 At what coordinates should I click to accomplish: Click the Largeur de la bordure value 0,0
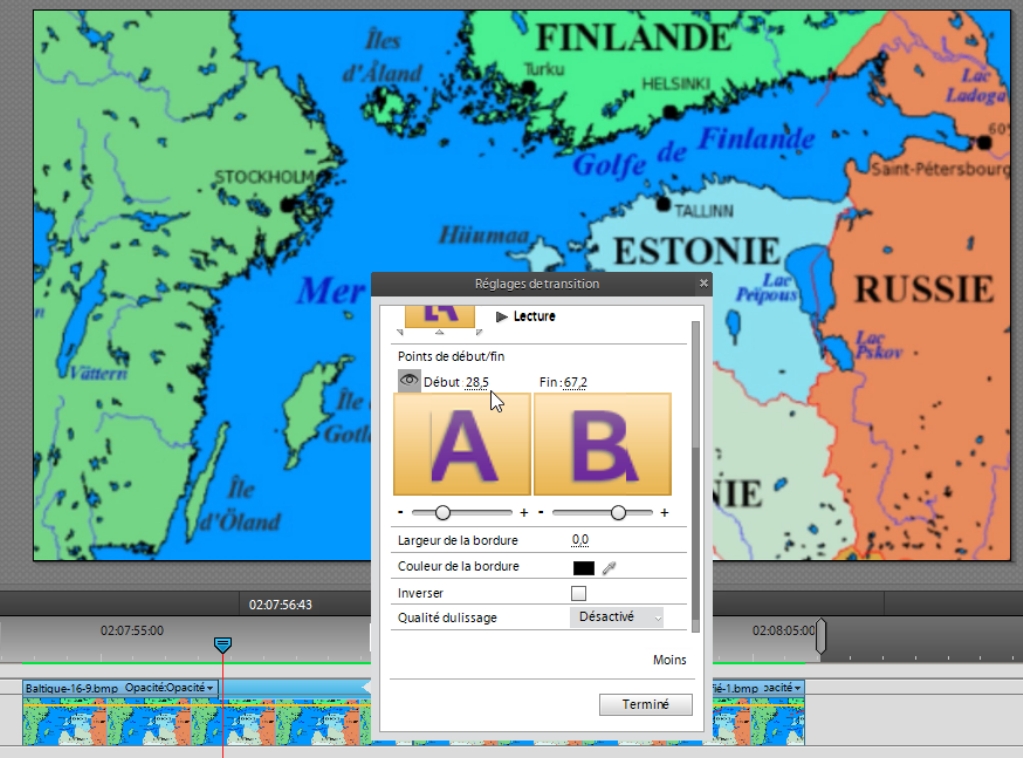click(x=580, y=539)
